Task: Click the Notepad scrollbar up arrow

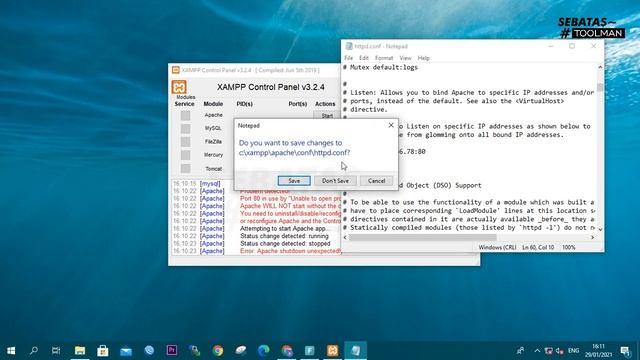Action: (600, 67)
